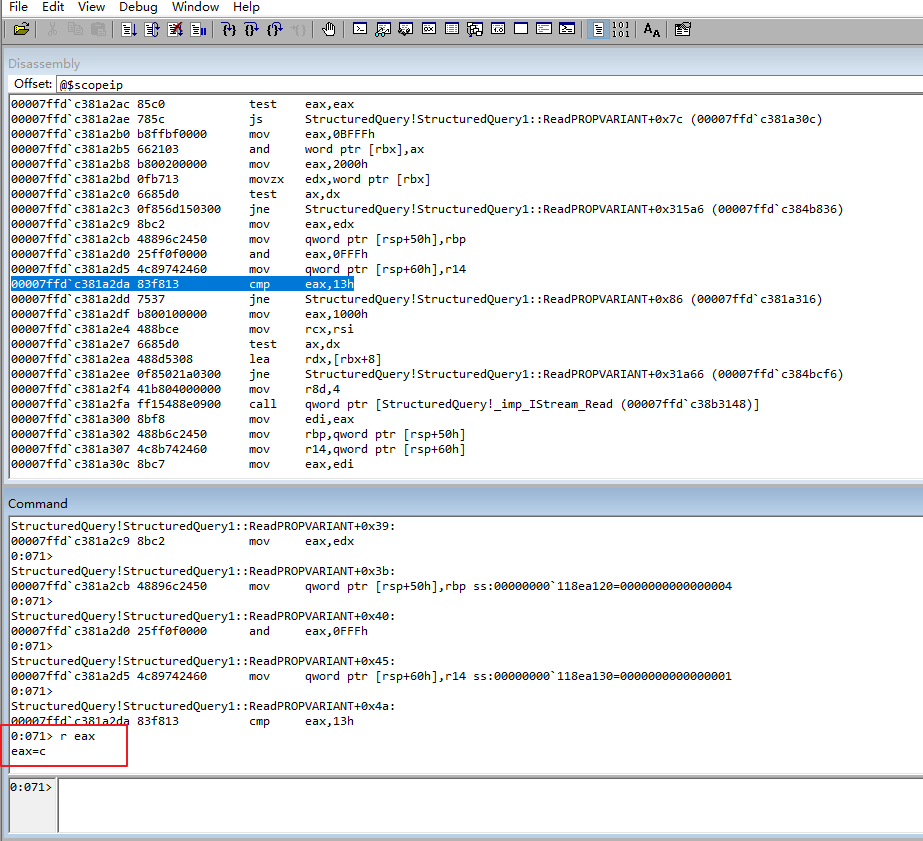Select the mov rbp,qword ptr [rsp+50h] line
Screen dimensions: 923x841
coord(238,434)
